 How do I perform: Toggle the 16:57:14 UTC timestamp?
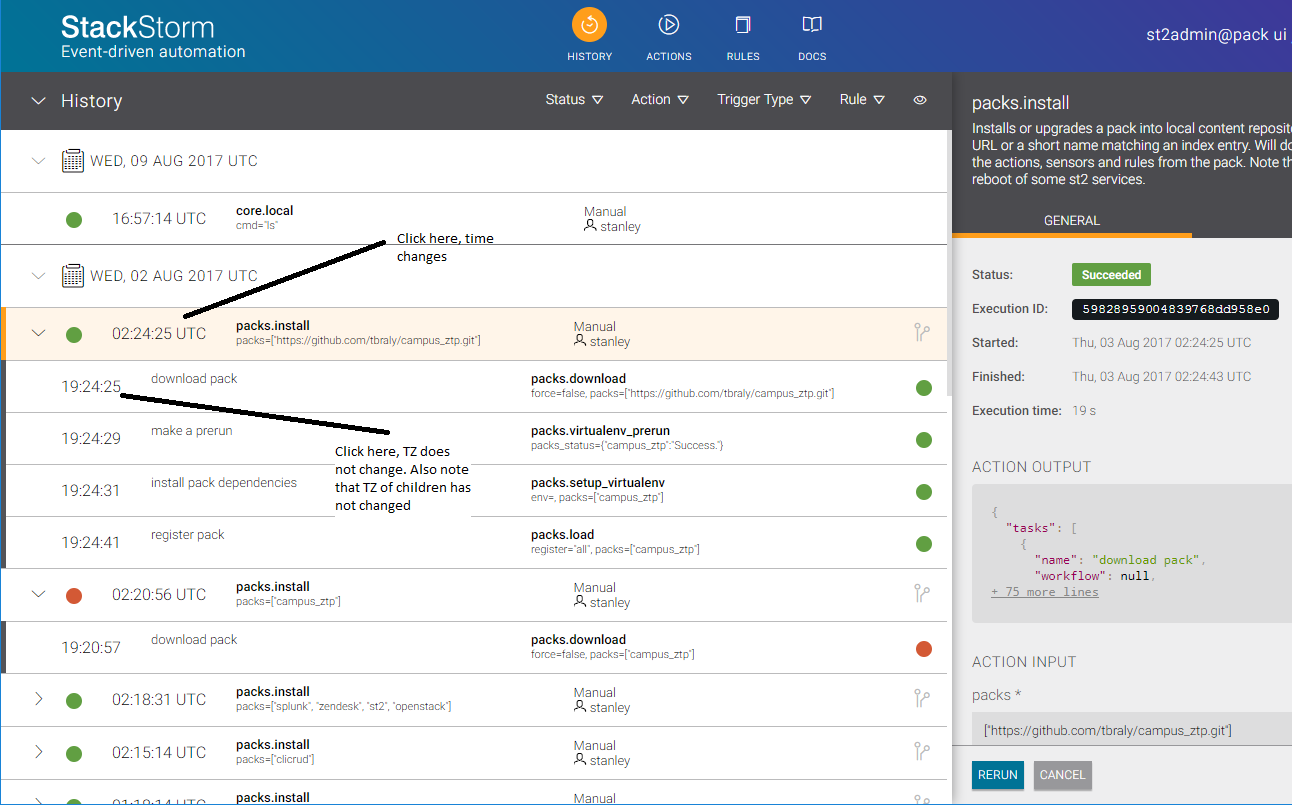click(x=159, y=219)
